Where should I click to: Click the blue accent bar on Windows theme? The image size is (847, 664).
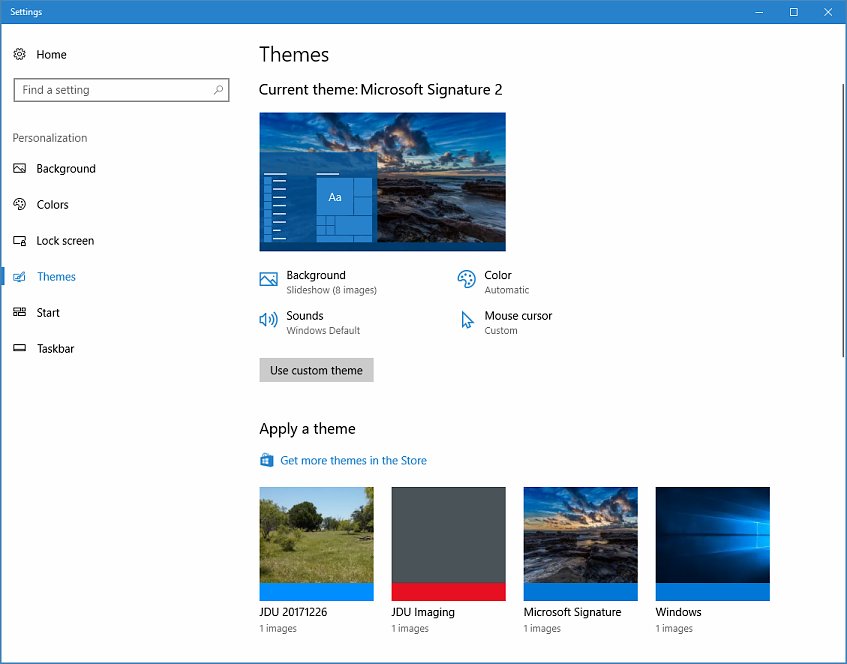pyautogui.click(x=712, y=592)
